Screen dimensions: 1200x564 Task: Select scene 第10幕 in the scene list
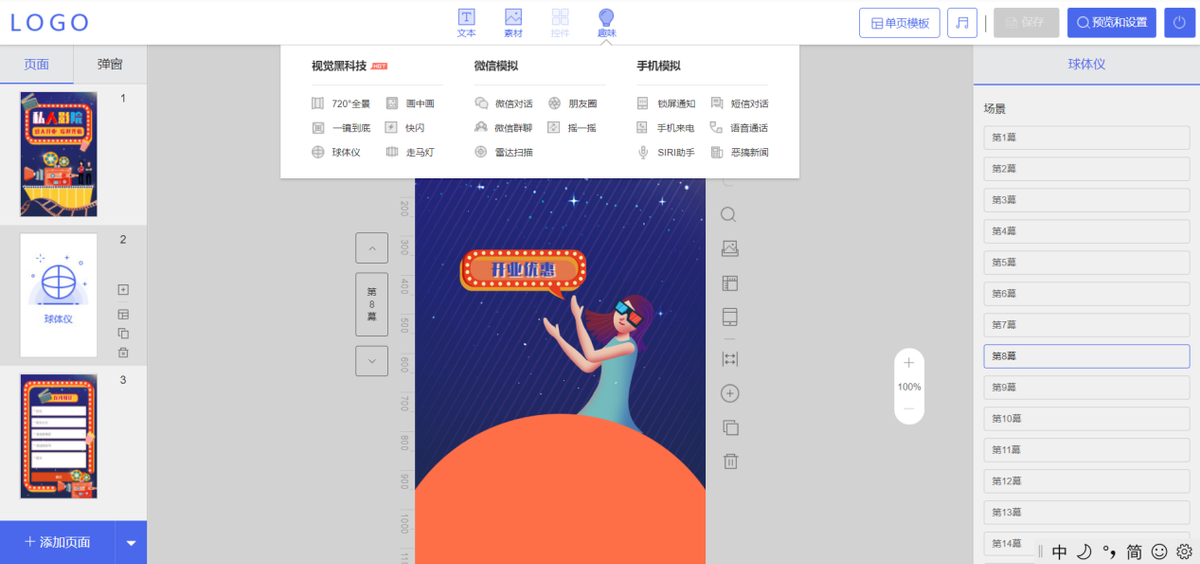(1087, 418)
